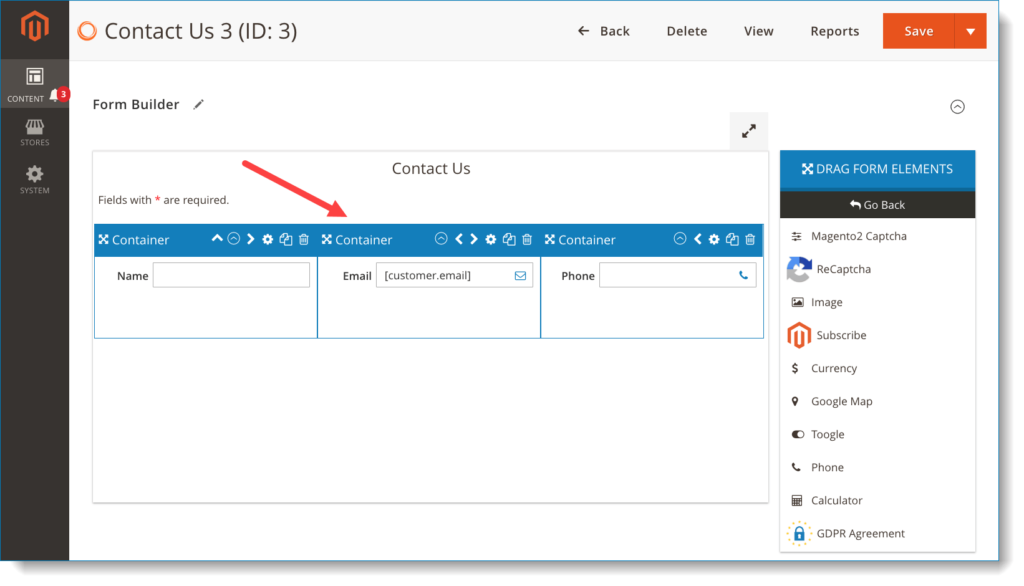Open settings of the first Container

[267, 239]
